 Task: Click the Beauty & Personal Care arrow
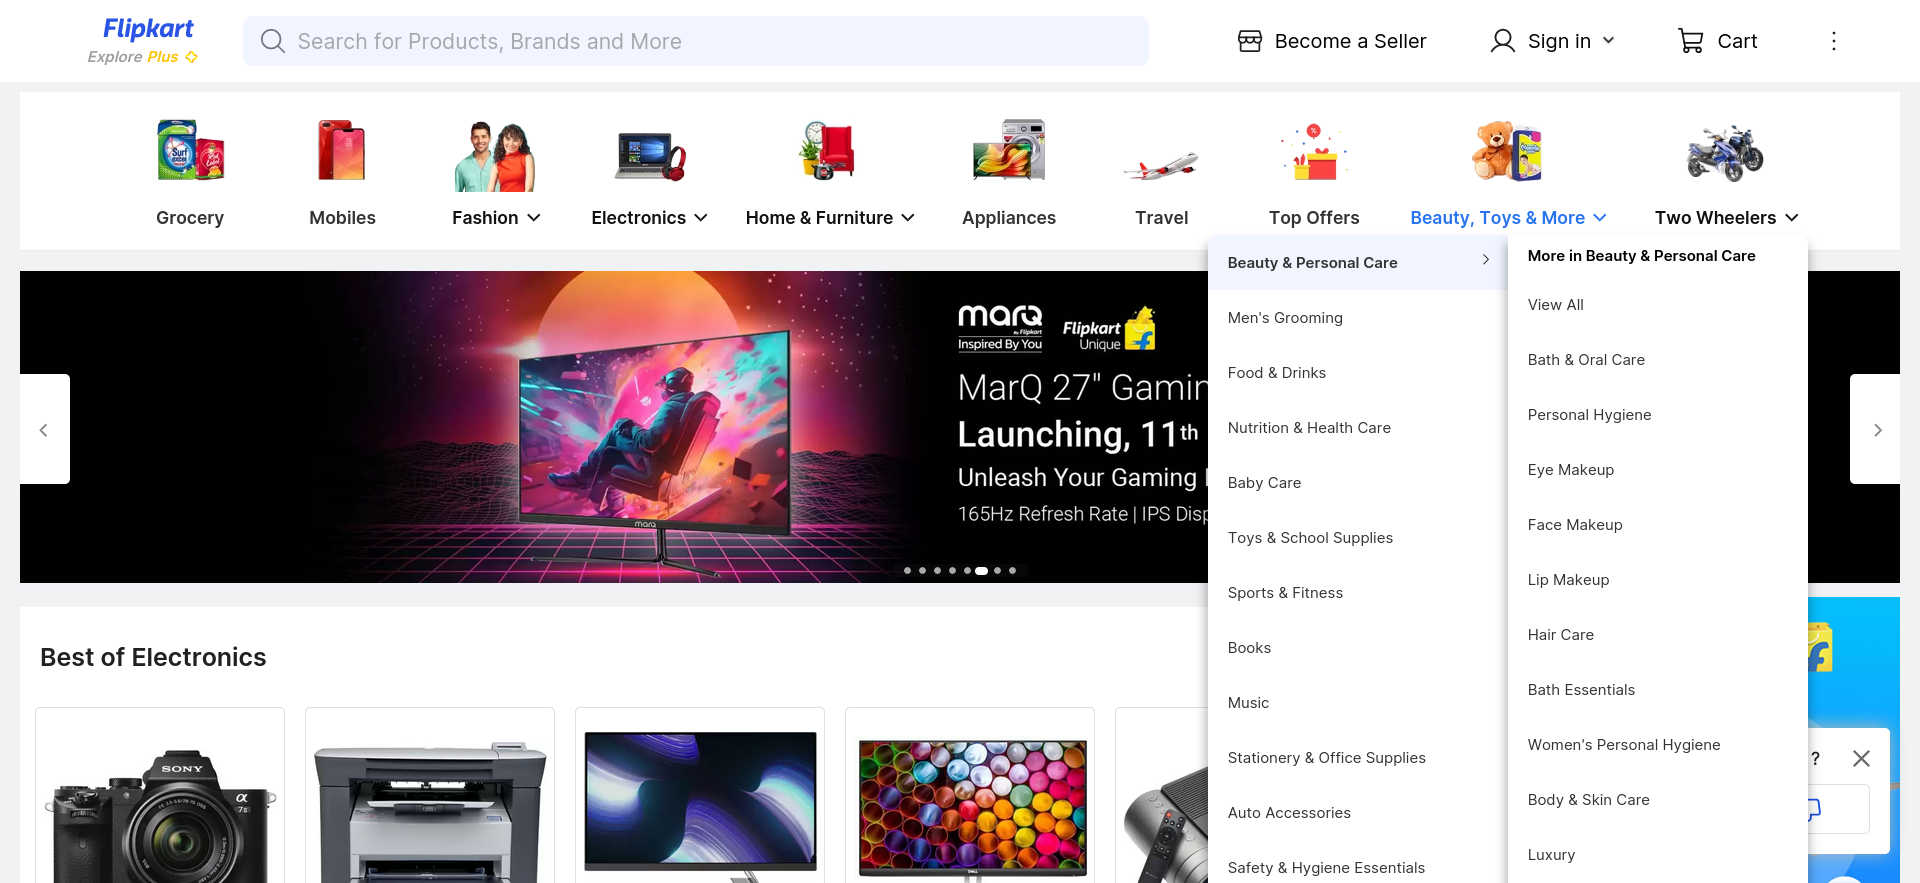(1486, 260)
